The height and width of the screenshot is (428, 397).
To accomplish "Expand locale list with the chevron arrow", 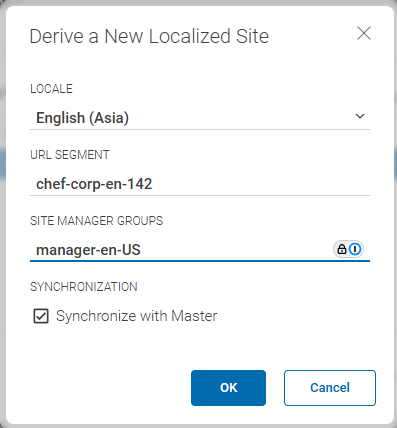I will coord(360,116).
